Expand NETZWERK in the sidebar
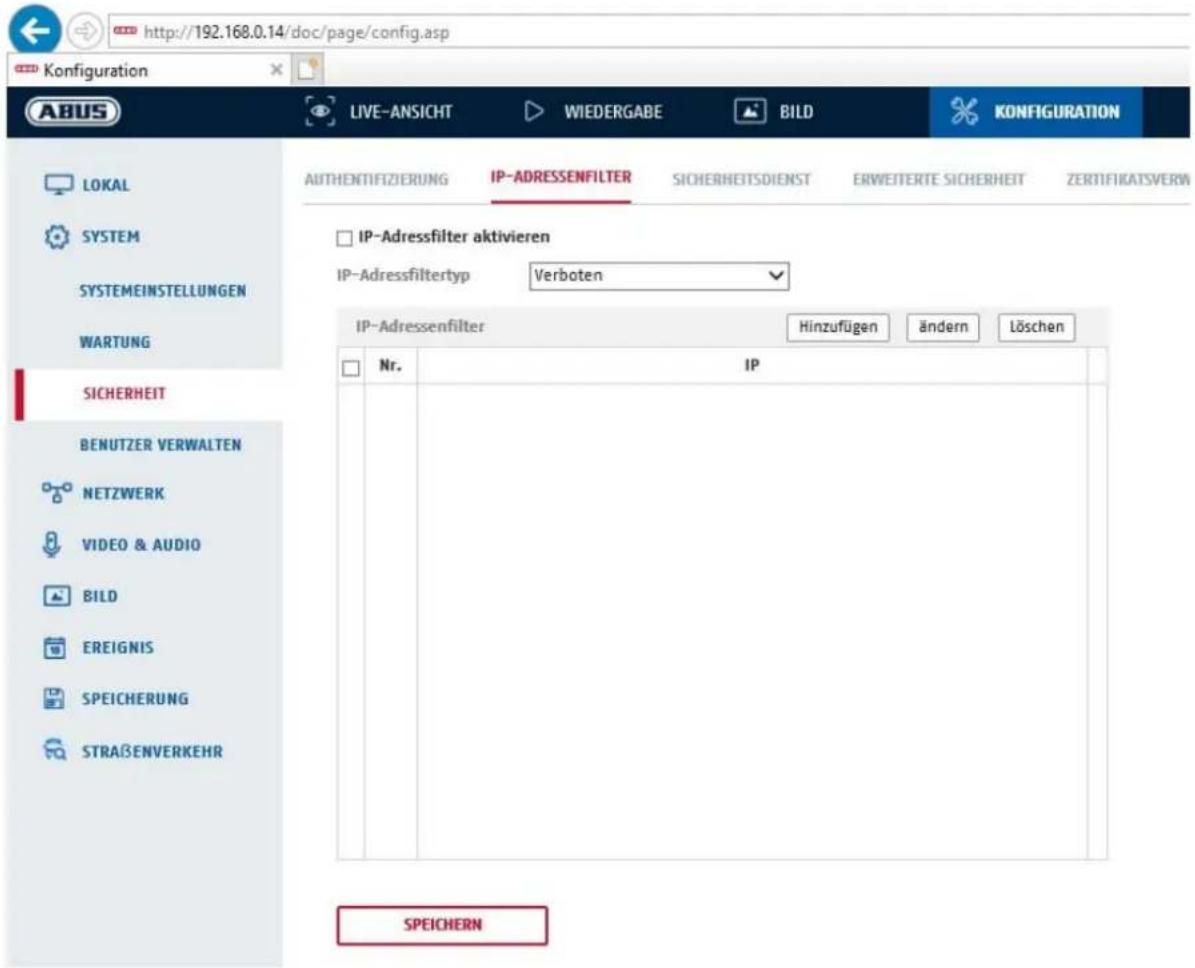This screenshot has height=968, width=1195. click(x=123, y=494)
